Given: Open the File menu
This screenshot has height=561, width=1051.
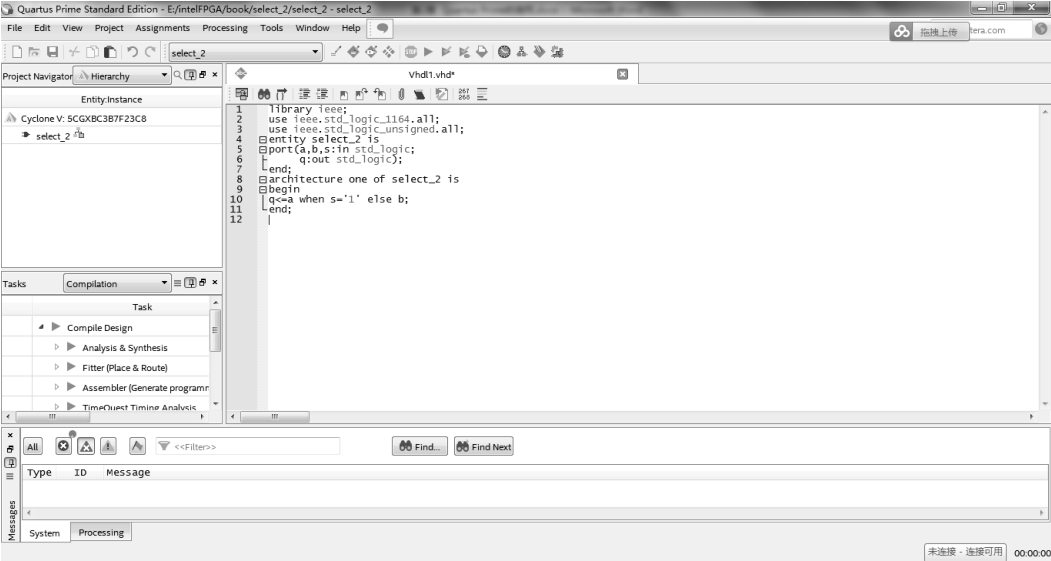Looking at the screenshot, I should click(14, 28).
